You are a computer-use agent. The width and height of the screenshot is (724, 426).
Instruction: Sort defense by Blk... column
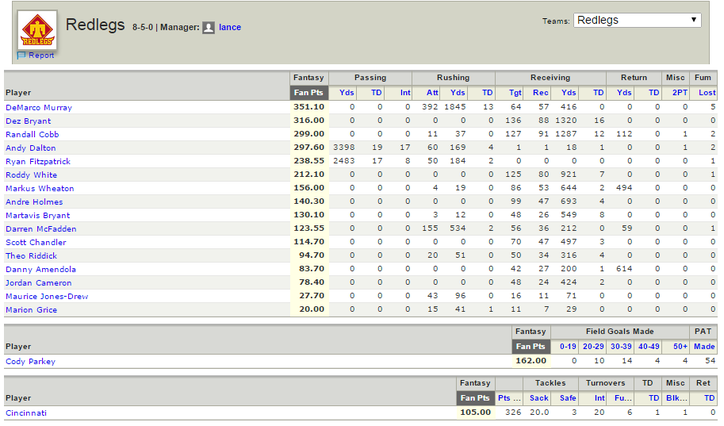[677, 398]
